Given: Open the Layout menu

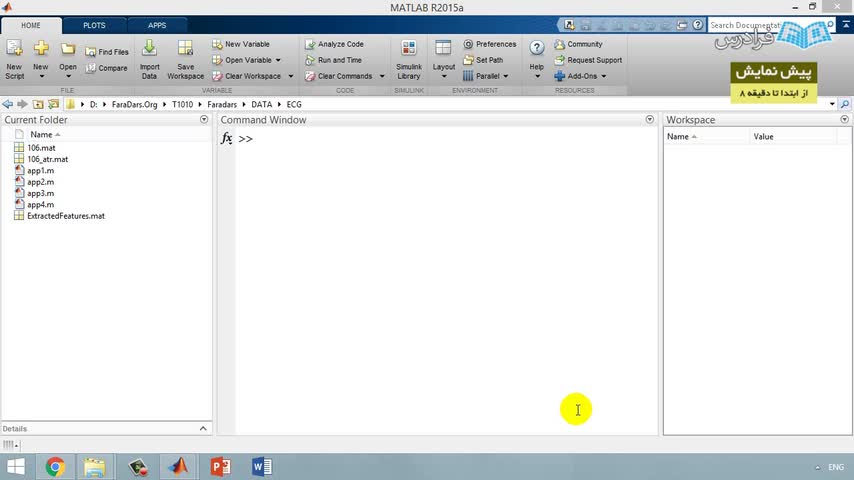Looking at the screenshot, I should tap(443, 59).
